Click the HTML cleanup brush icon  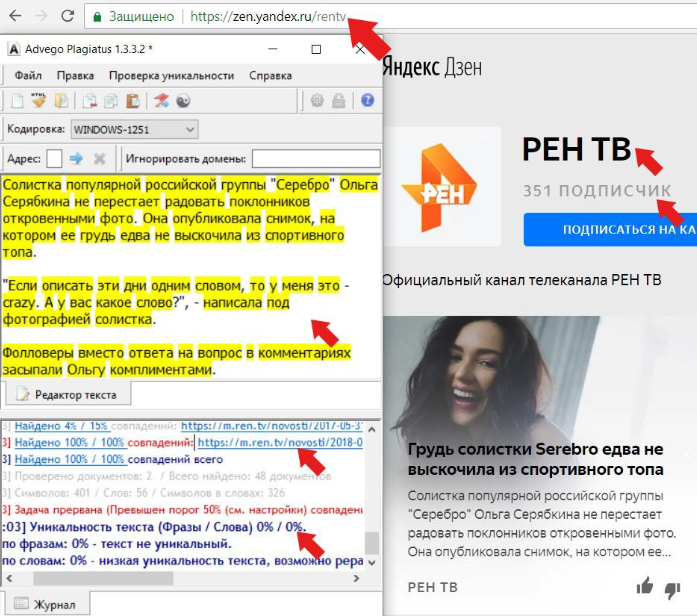[x=39, y=100]
